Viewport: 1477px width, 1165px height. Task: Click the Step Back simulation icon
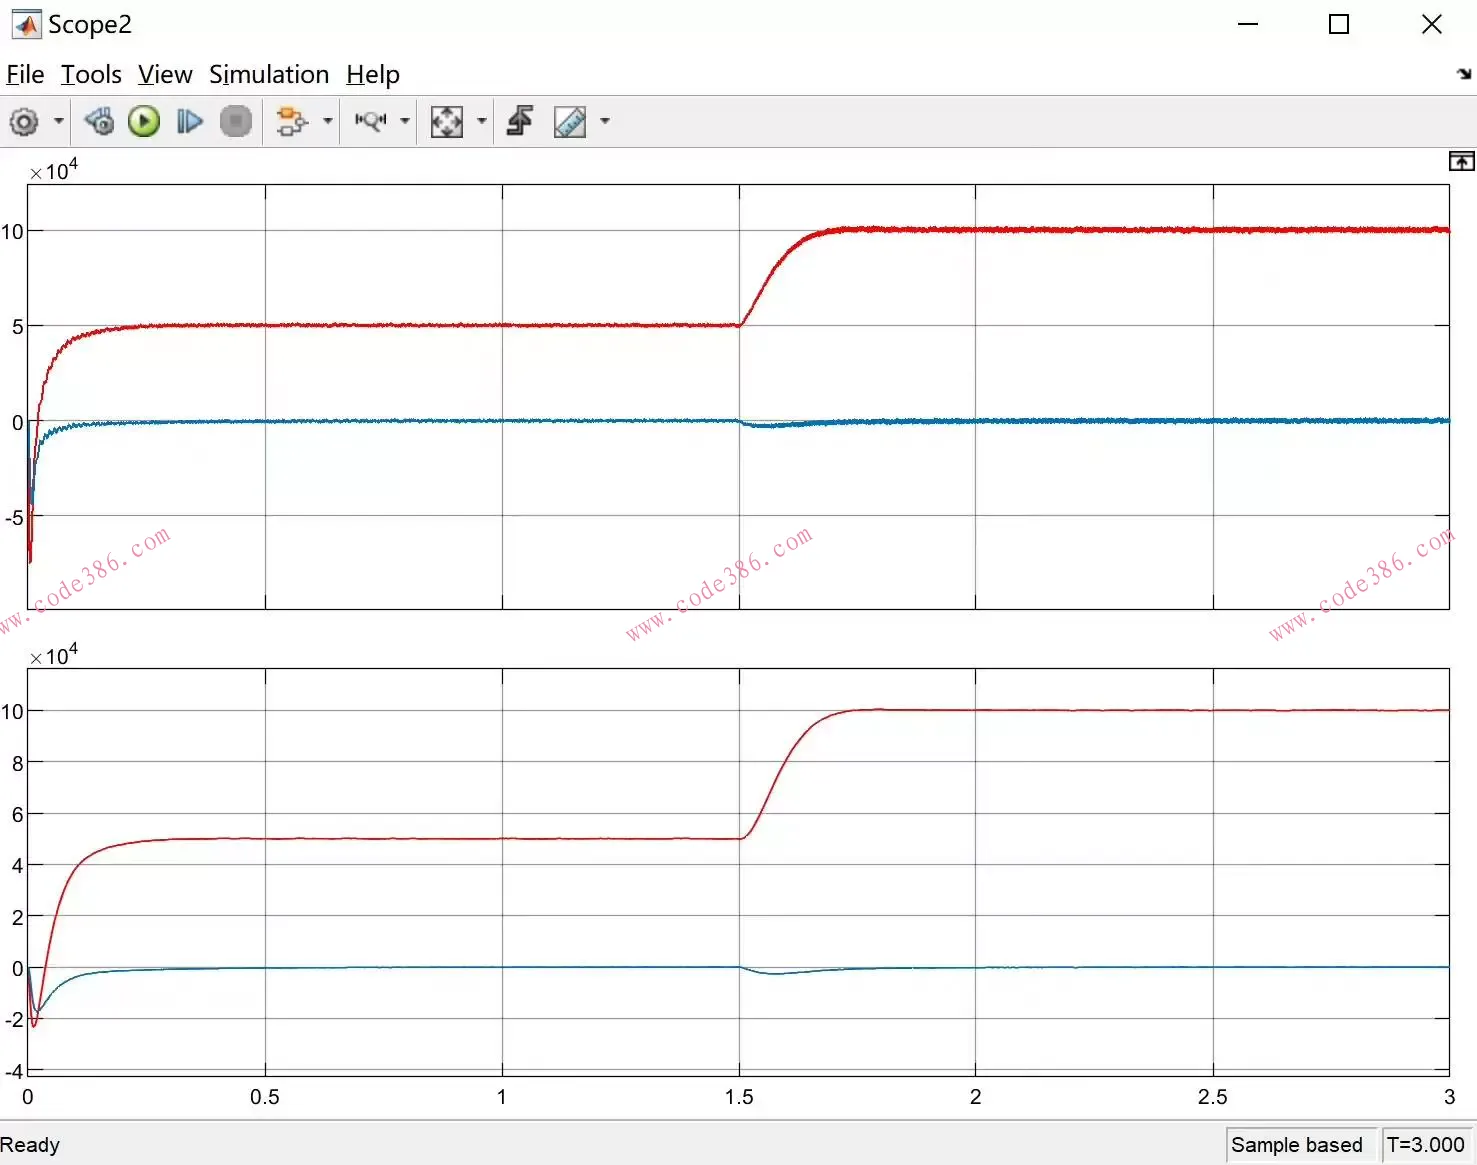[x=99, y=122]
